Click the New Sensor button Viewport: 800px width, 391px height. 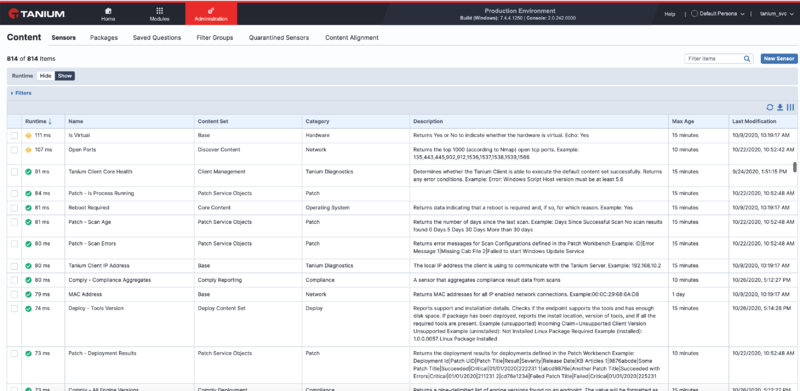coord(779,59)
